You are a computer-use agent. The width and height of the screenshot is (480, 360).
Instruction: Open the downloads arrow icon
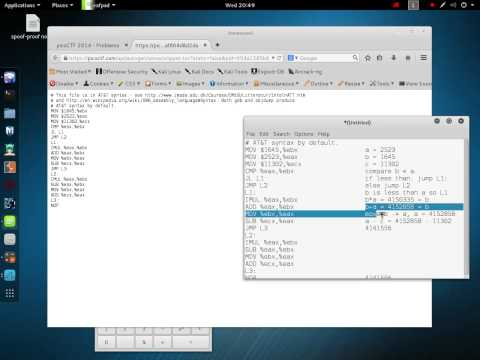click(x=394, y=58)
